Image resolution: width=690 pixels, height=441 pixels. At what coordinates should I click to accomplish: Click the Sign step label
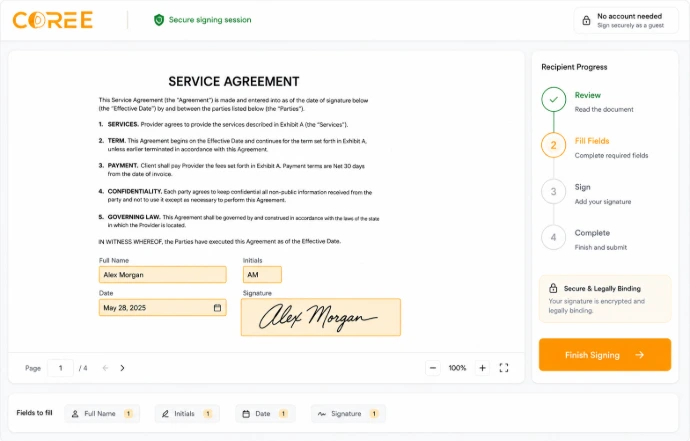click(x=582, y=187)
